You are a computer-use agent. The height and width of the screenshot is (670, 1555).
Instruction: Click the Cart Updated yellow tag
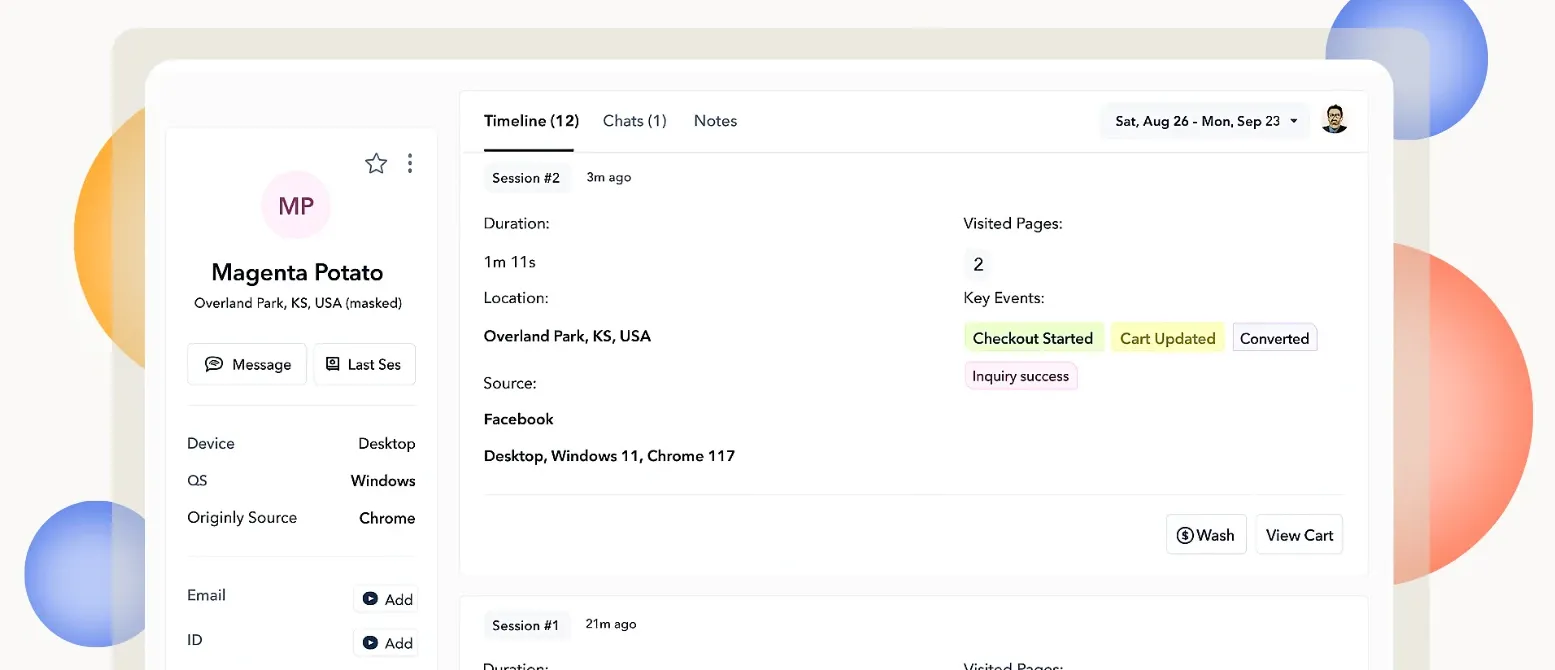1167,338
